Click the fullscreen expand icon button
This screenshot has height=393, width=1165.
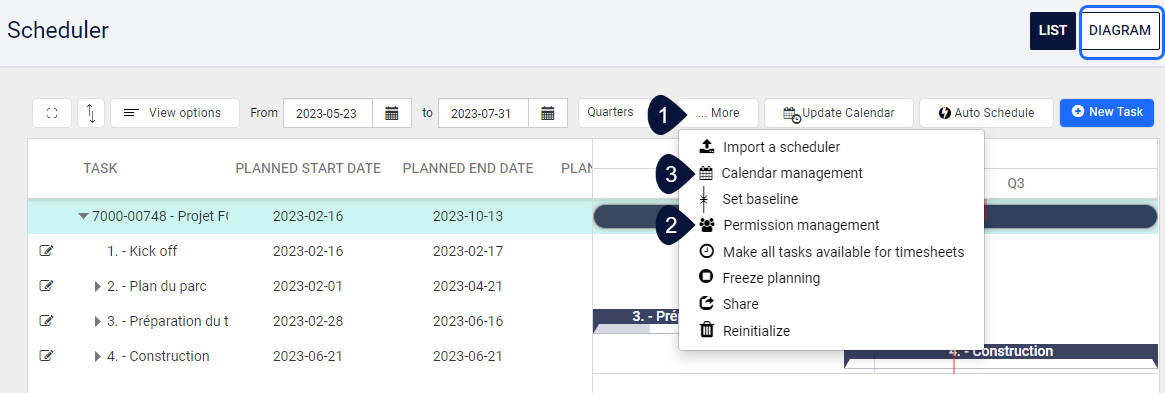52,113
